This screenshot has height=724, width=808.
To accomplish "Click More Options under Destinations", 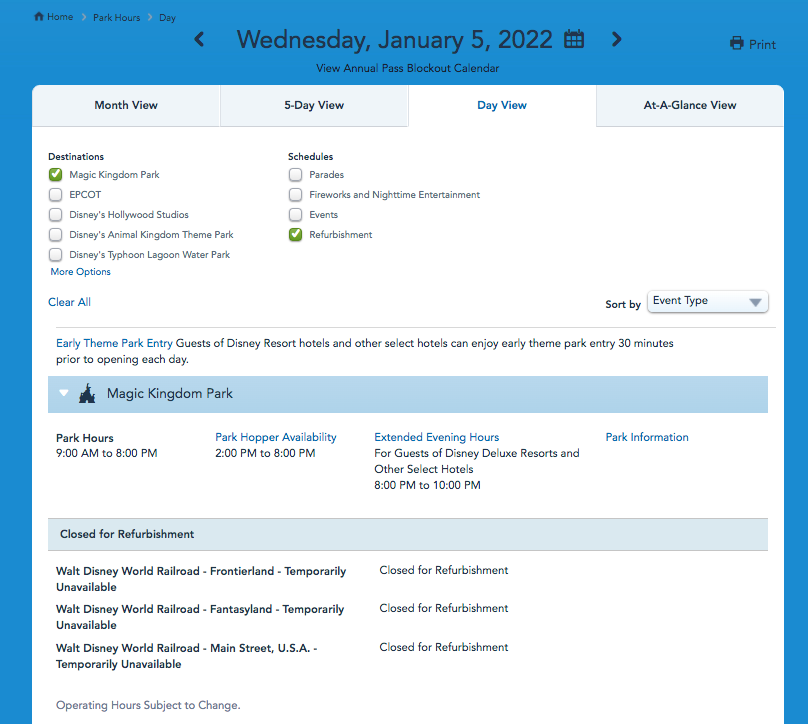I will point(80,272).
